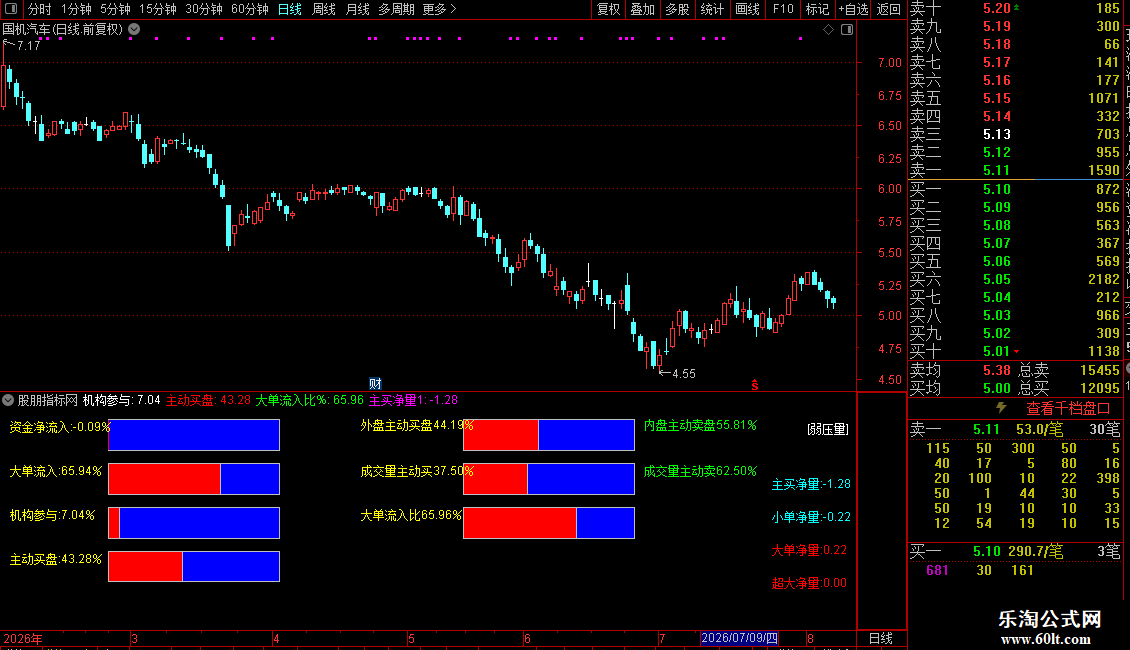The height and width of the screenshot is (650, 1130).
Task: Switch to 30分钟 period tab
Action: 204,9
